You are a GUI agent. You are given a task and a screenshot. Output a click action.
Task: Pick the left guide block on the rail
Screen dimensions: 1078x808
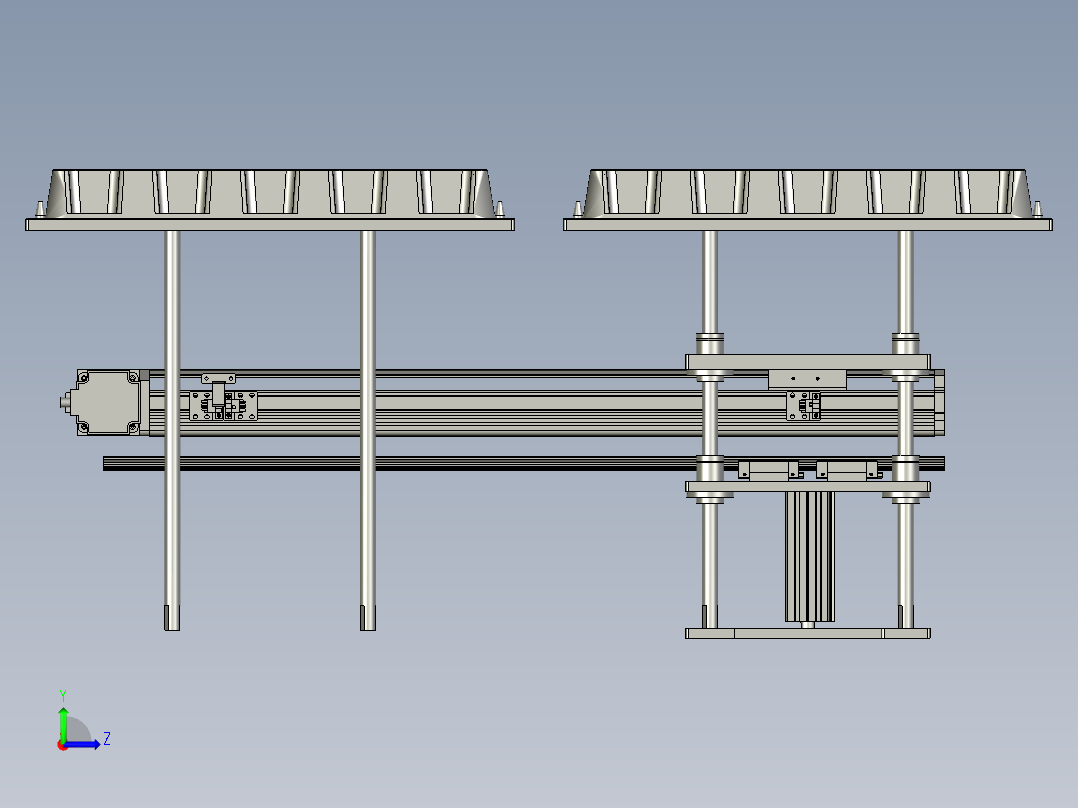769,471
